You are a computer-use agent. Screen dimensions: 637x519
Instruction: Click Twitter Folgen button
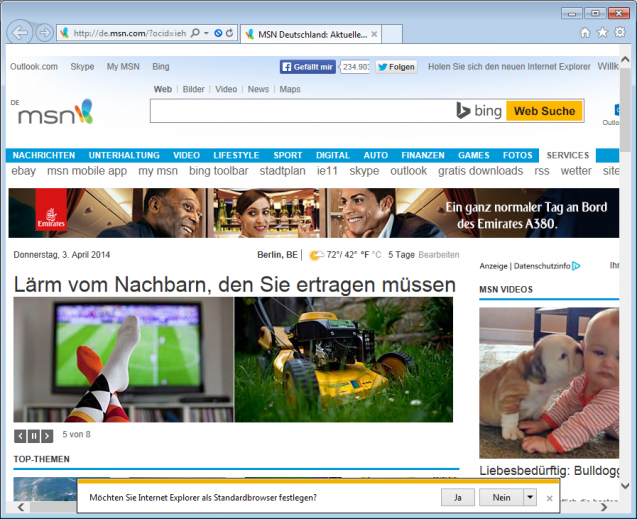pos(396,67)
